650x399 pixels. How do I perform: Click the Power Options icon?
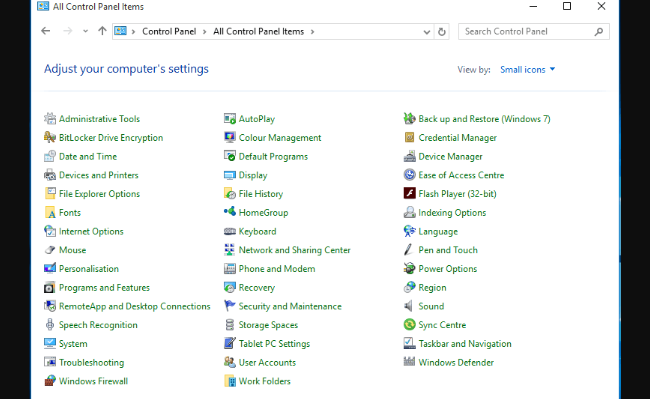pyautogui.click(x=410, y=268)
